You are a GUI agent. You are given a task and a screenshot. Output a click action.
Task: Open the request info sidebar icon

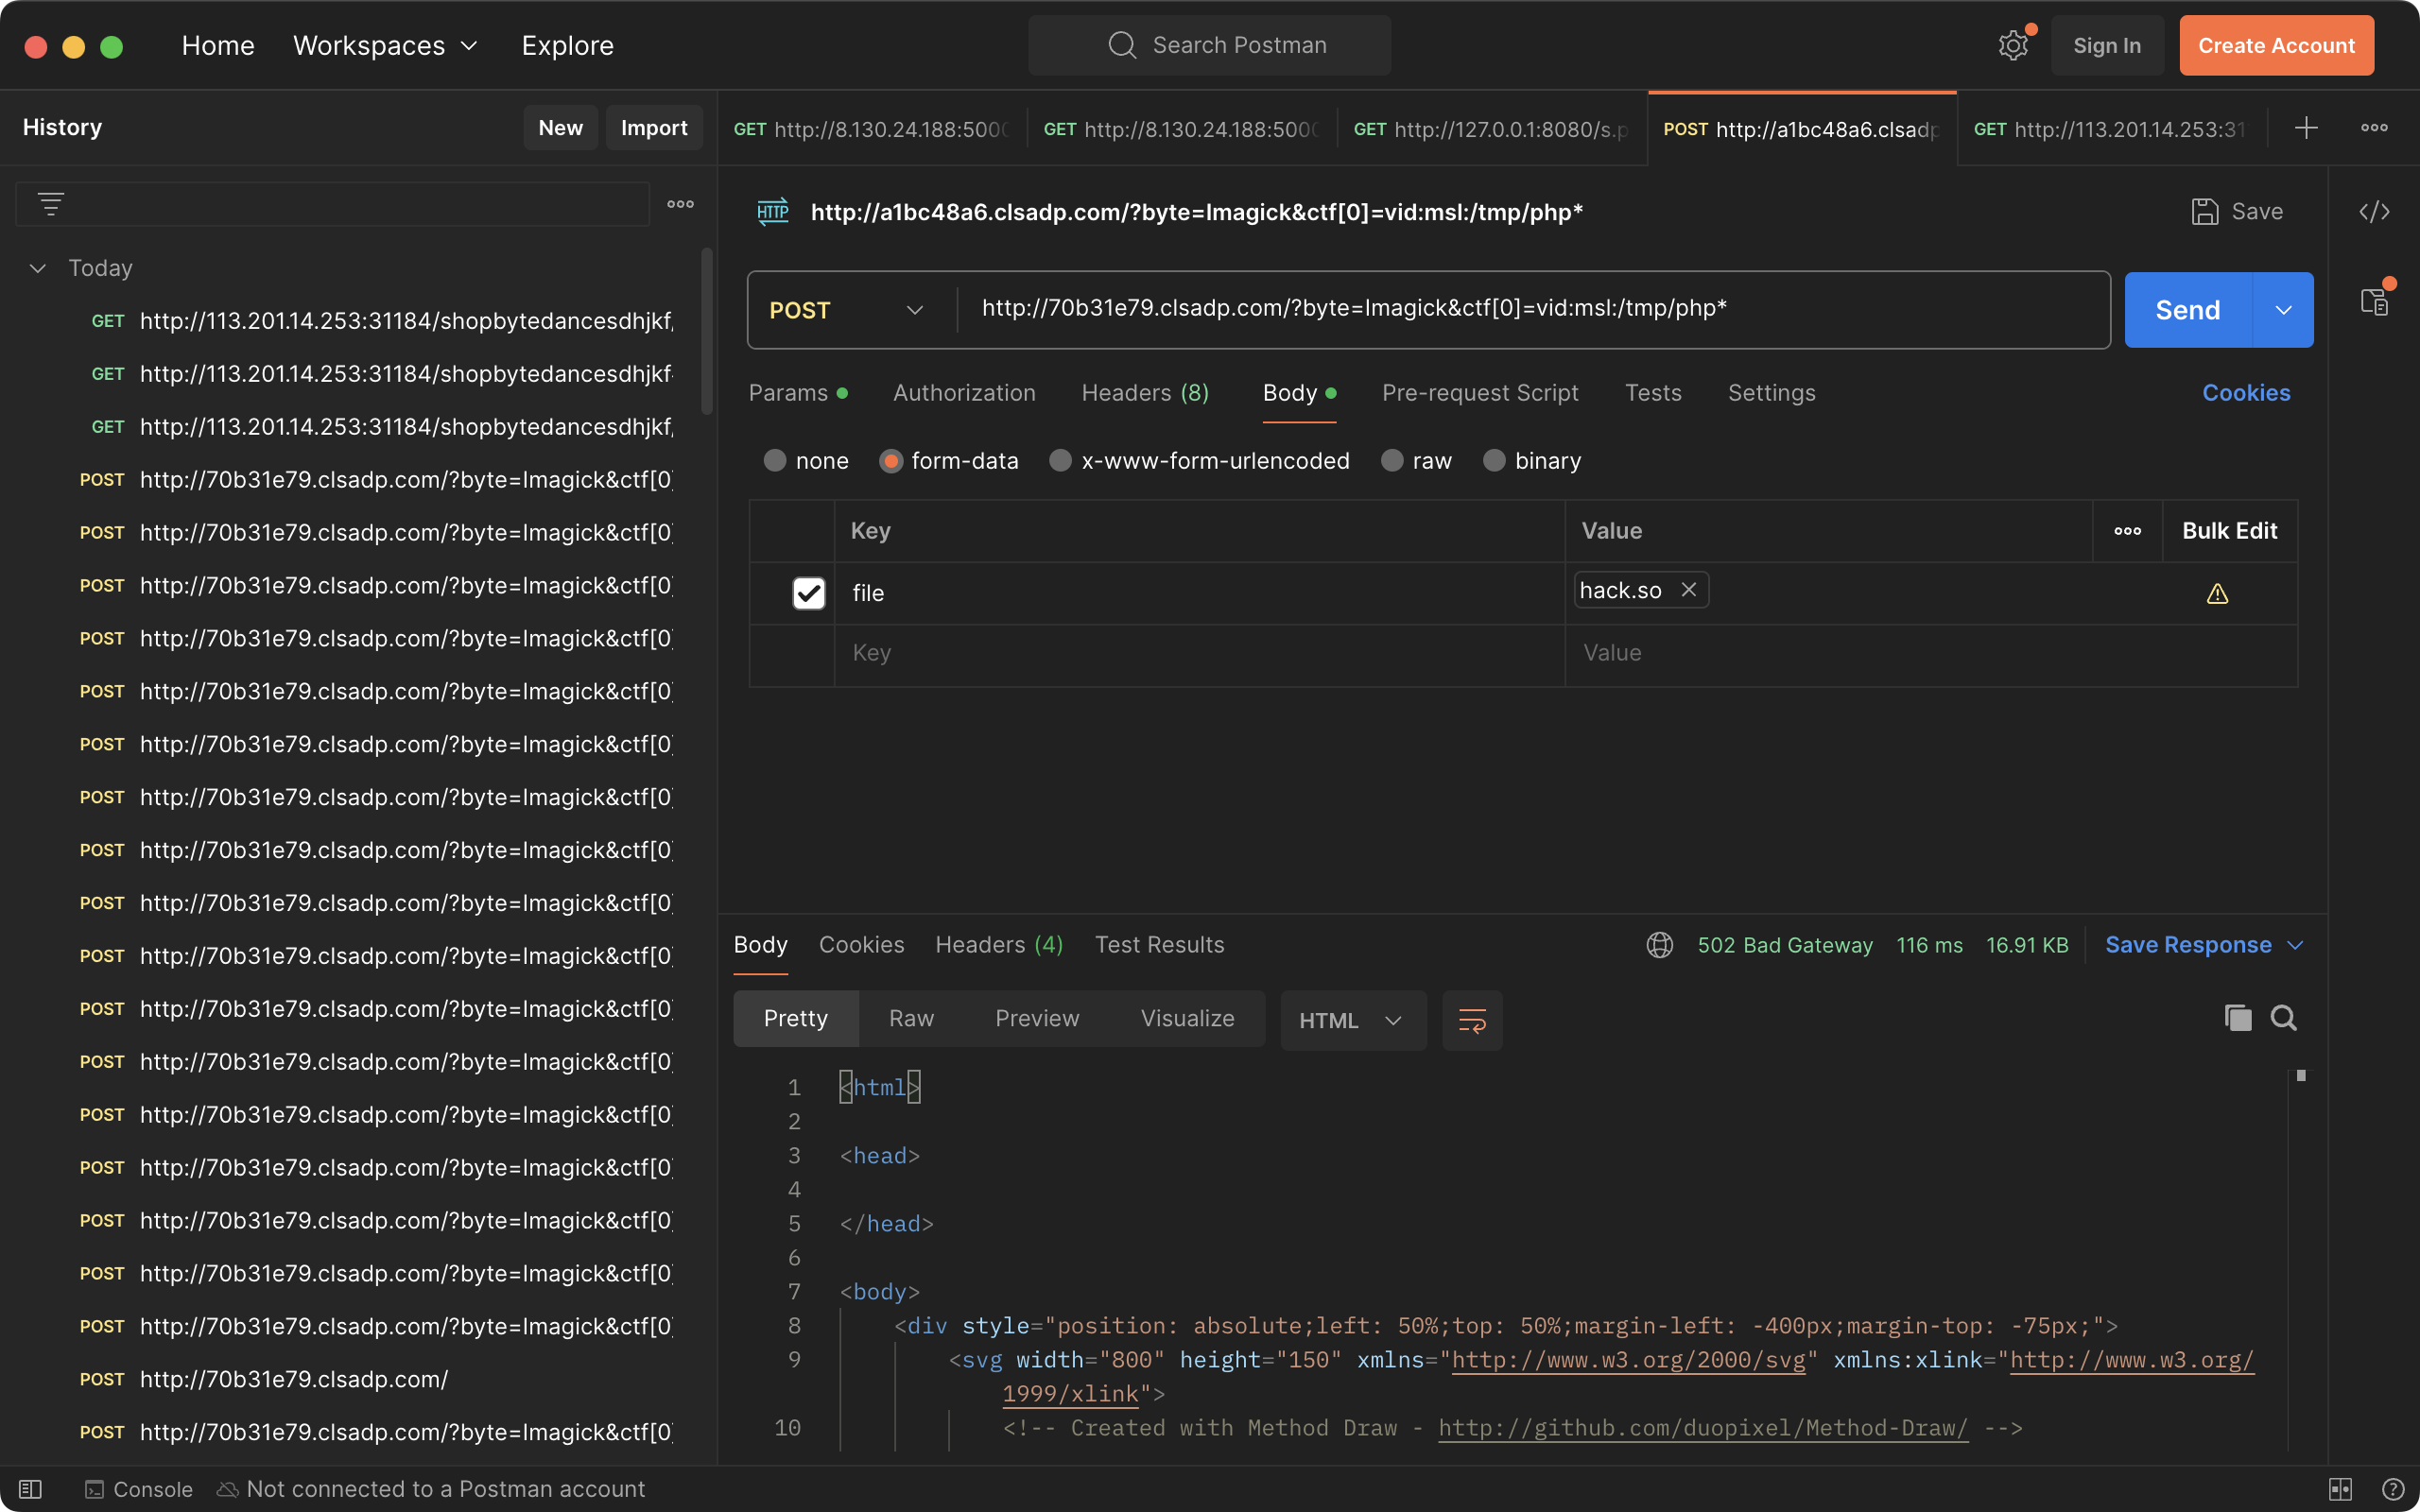point(2375,301)
